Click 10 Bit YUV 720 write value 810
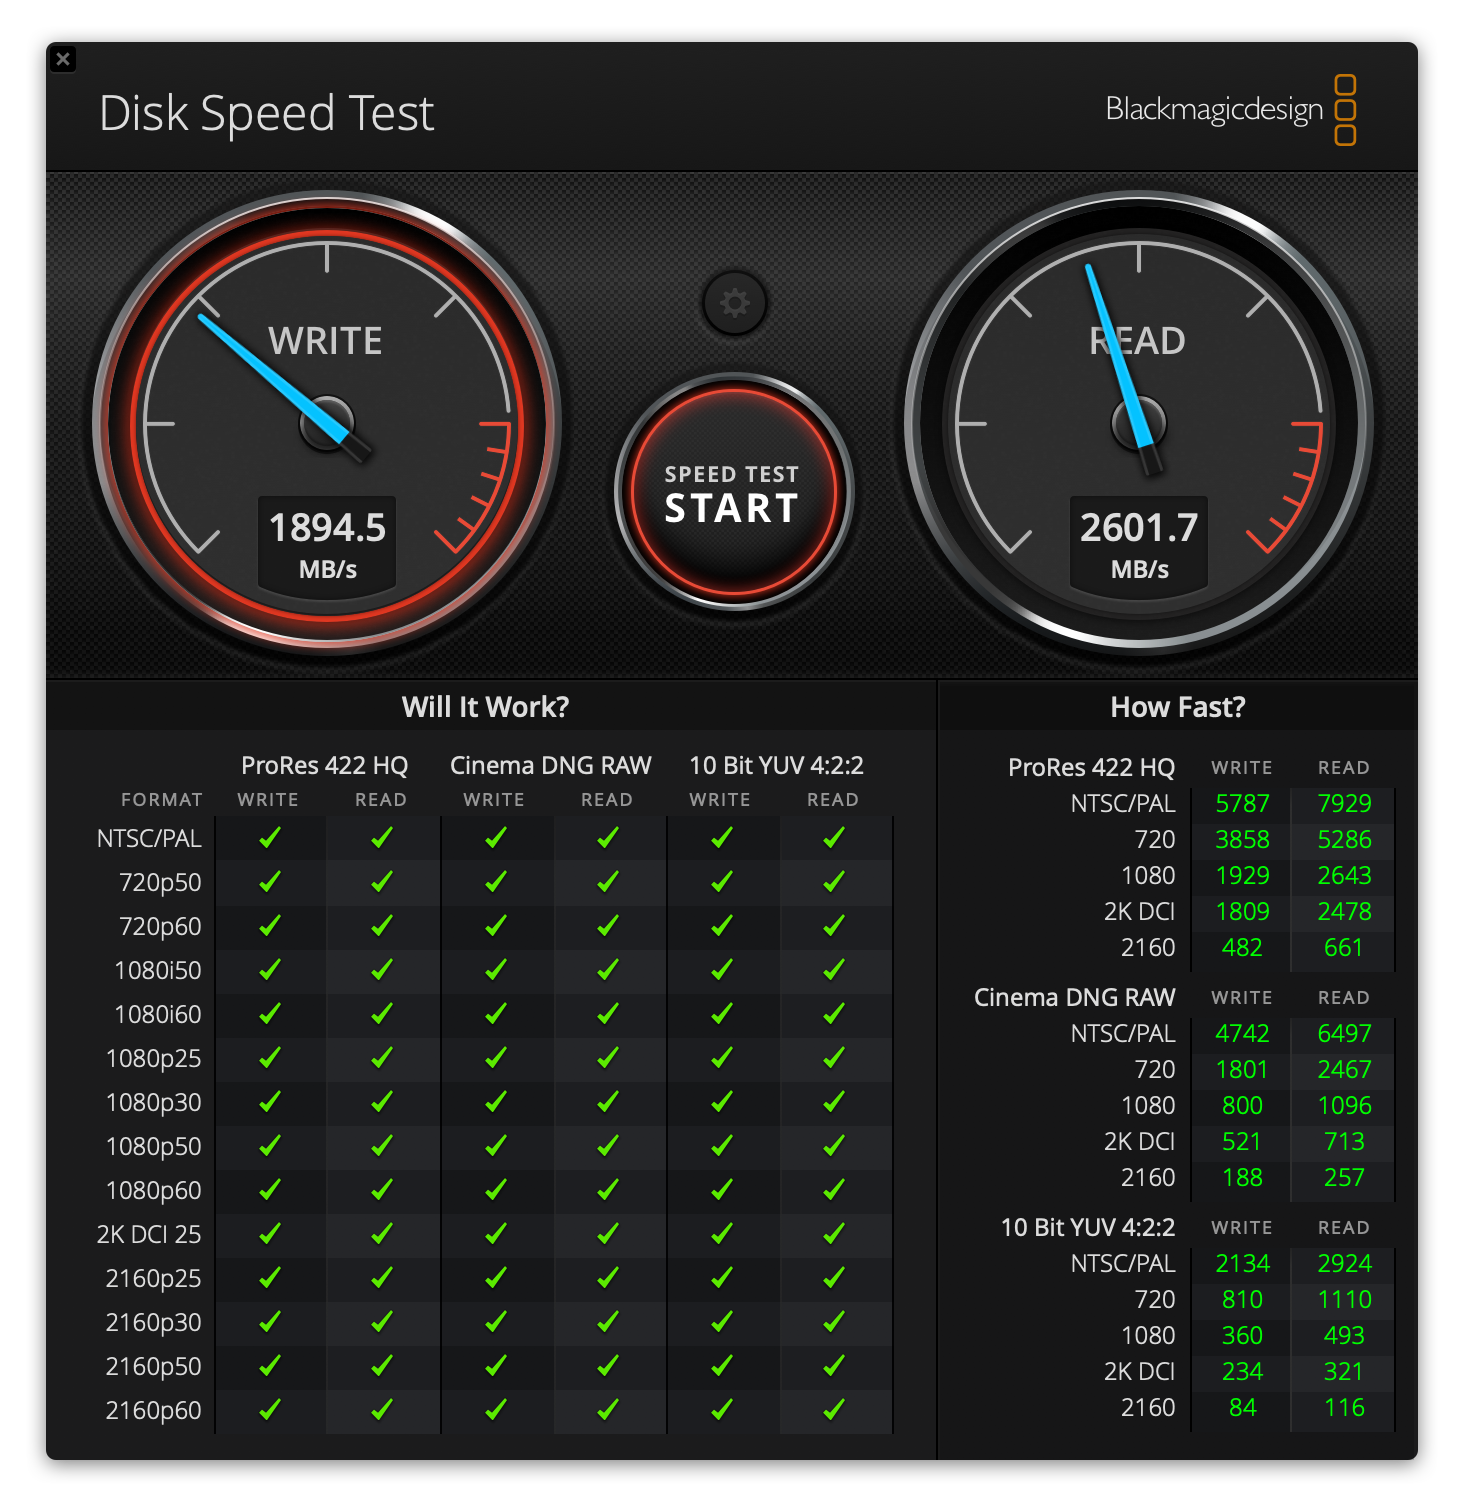 point(1242,1299)
